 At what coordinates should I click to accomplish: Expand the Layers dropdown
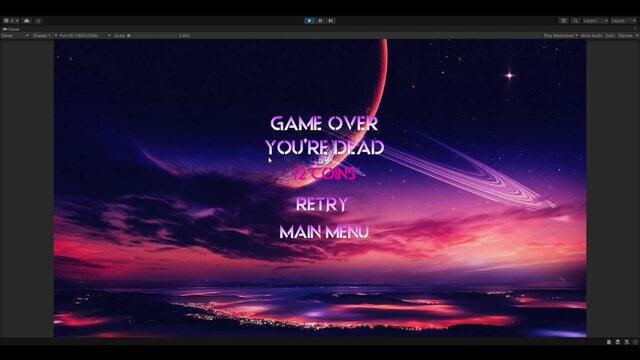click(596, 20)
